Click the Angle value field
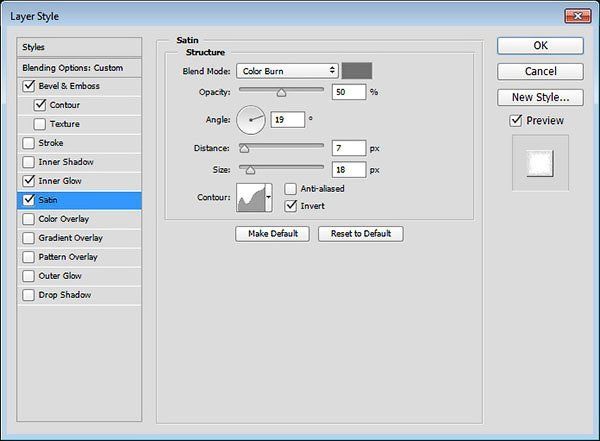The width and height of the screenshot is (600, 441). pyautogui.click(x=287, y=119)
